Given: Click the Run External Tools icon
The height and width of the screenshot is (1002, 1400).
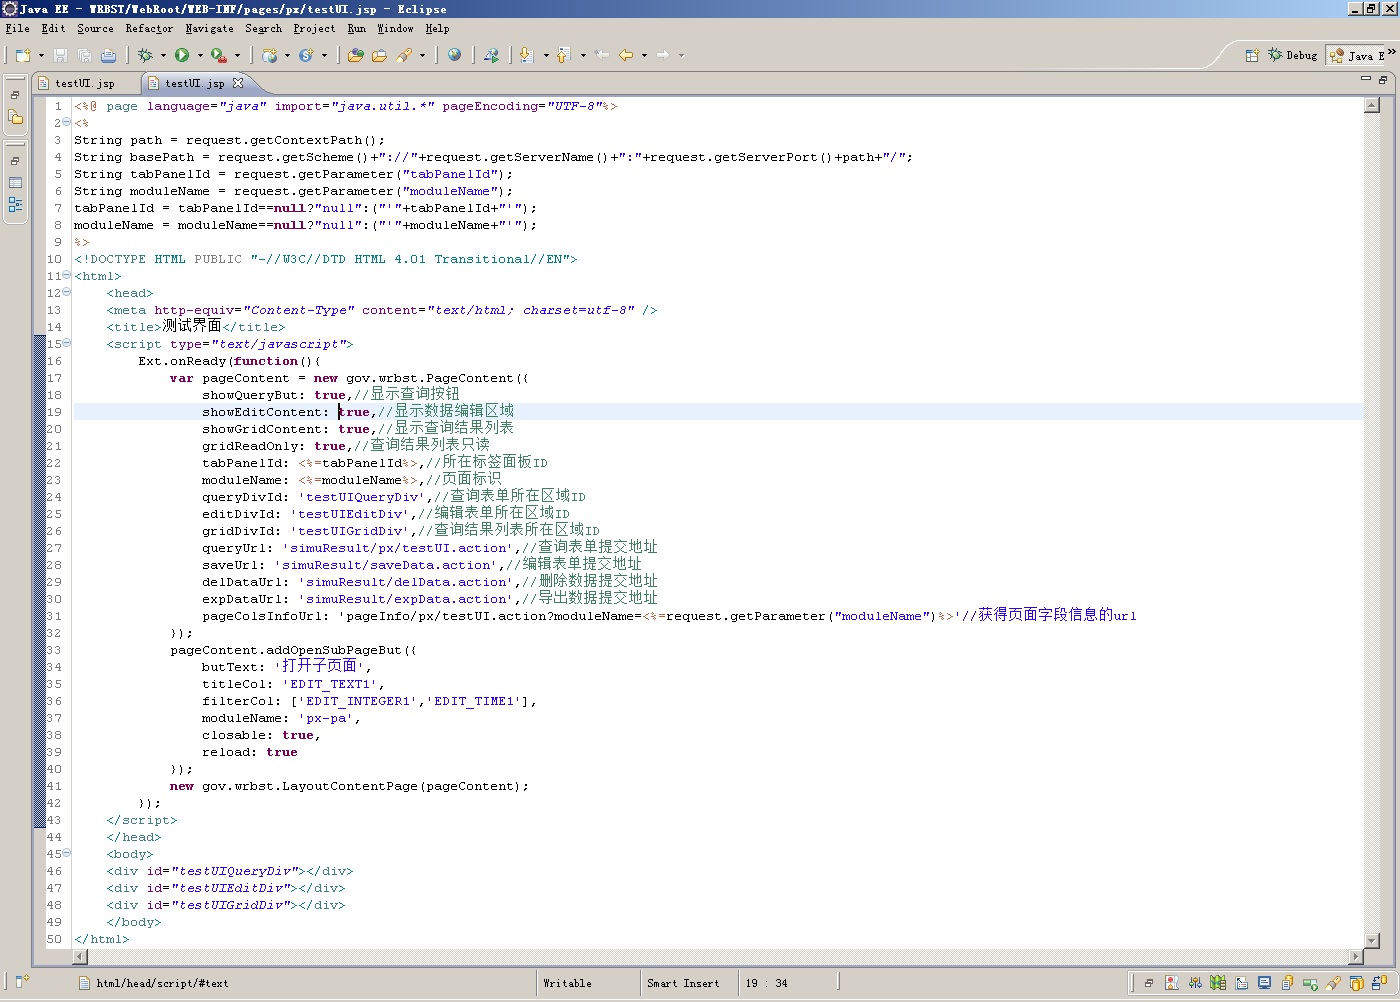Looking at the screenshot, I should (x=219, y=55).
